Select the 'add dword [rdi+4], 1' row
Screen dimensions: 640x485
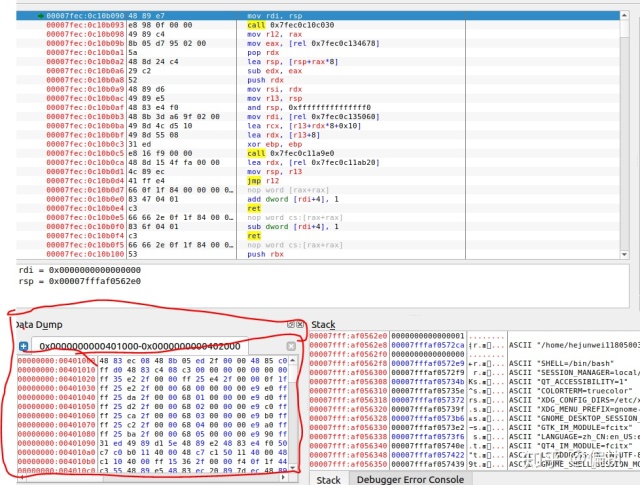coord(318,199)
